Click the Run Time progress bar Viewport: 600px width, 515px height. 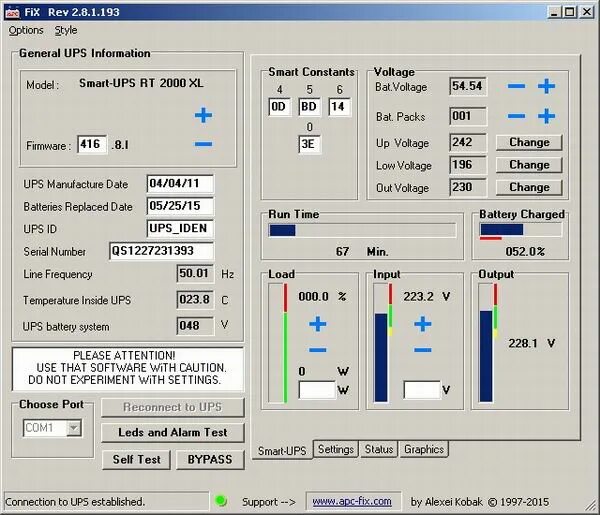(362, 230)
